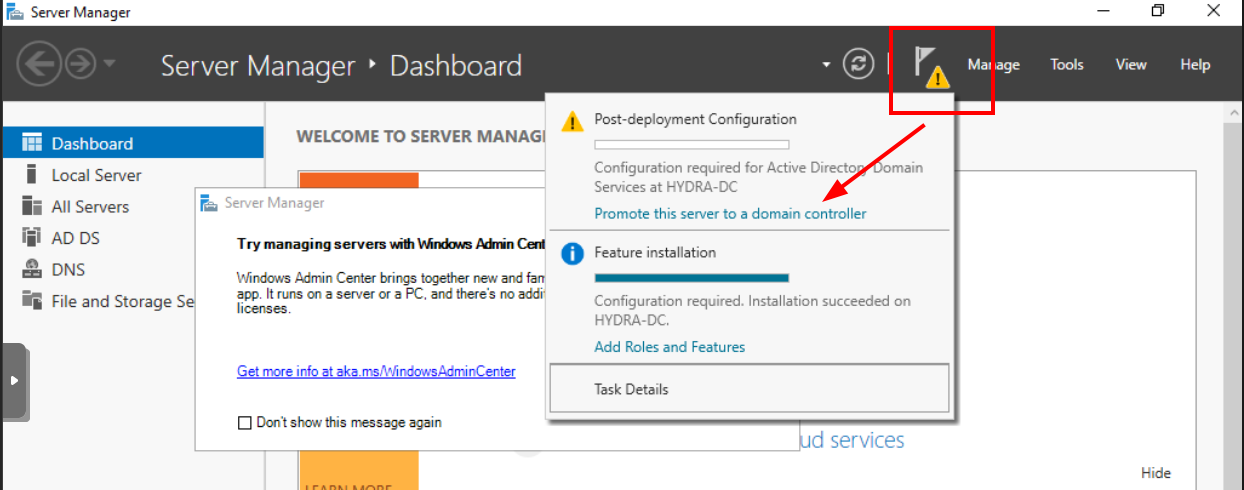Expand the navigation history dropdown arrow
The width and height of the screenshot is (1244, 490).
point(109,65)
